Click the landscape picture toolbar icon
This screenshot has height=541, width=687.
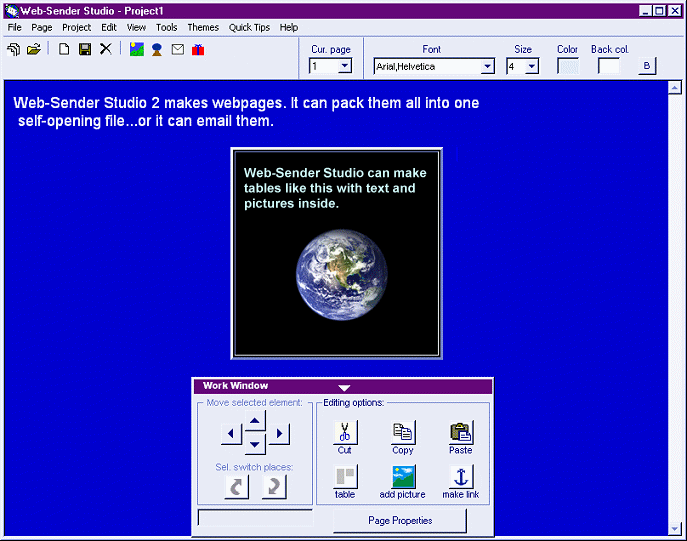[x=137, y=50]
